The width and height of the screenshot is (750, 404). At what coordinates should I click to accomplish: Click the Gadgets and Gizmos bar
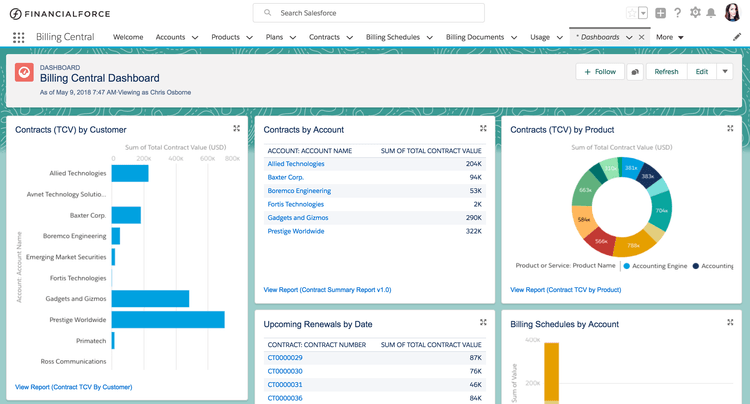click(150, 299)
